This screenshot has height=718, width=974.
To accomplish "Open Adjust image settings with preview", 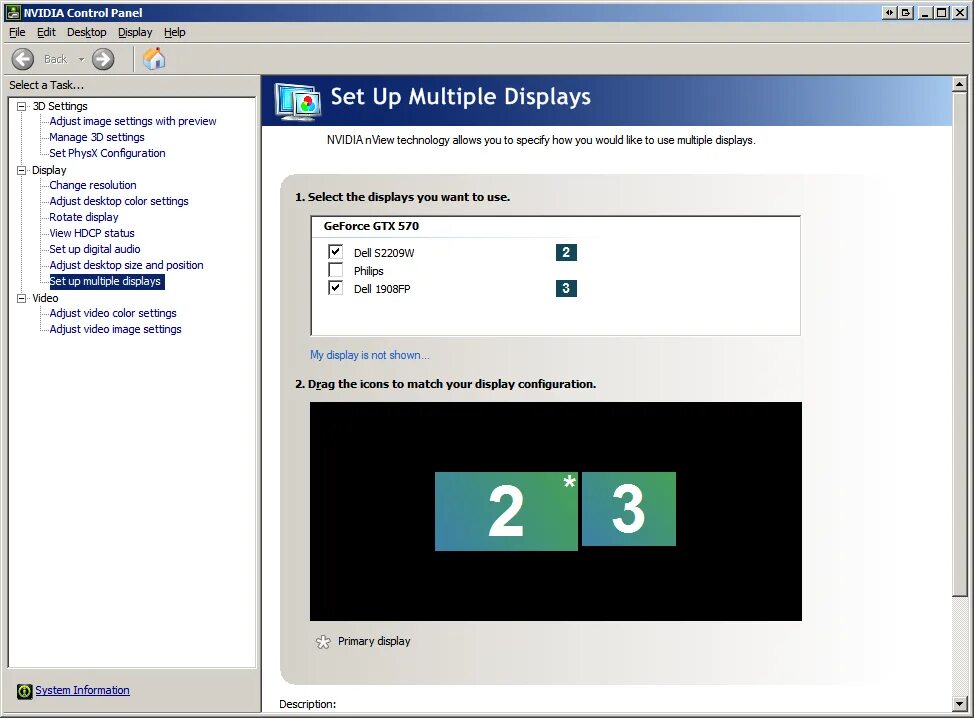I will (x=133, y=121).
